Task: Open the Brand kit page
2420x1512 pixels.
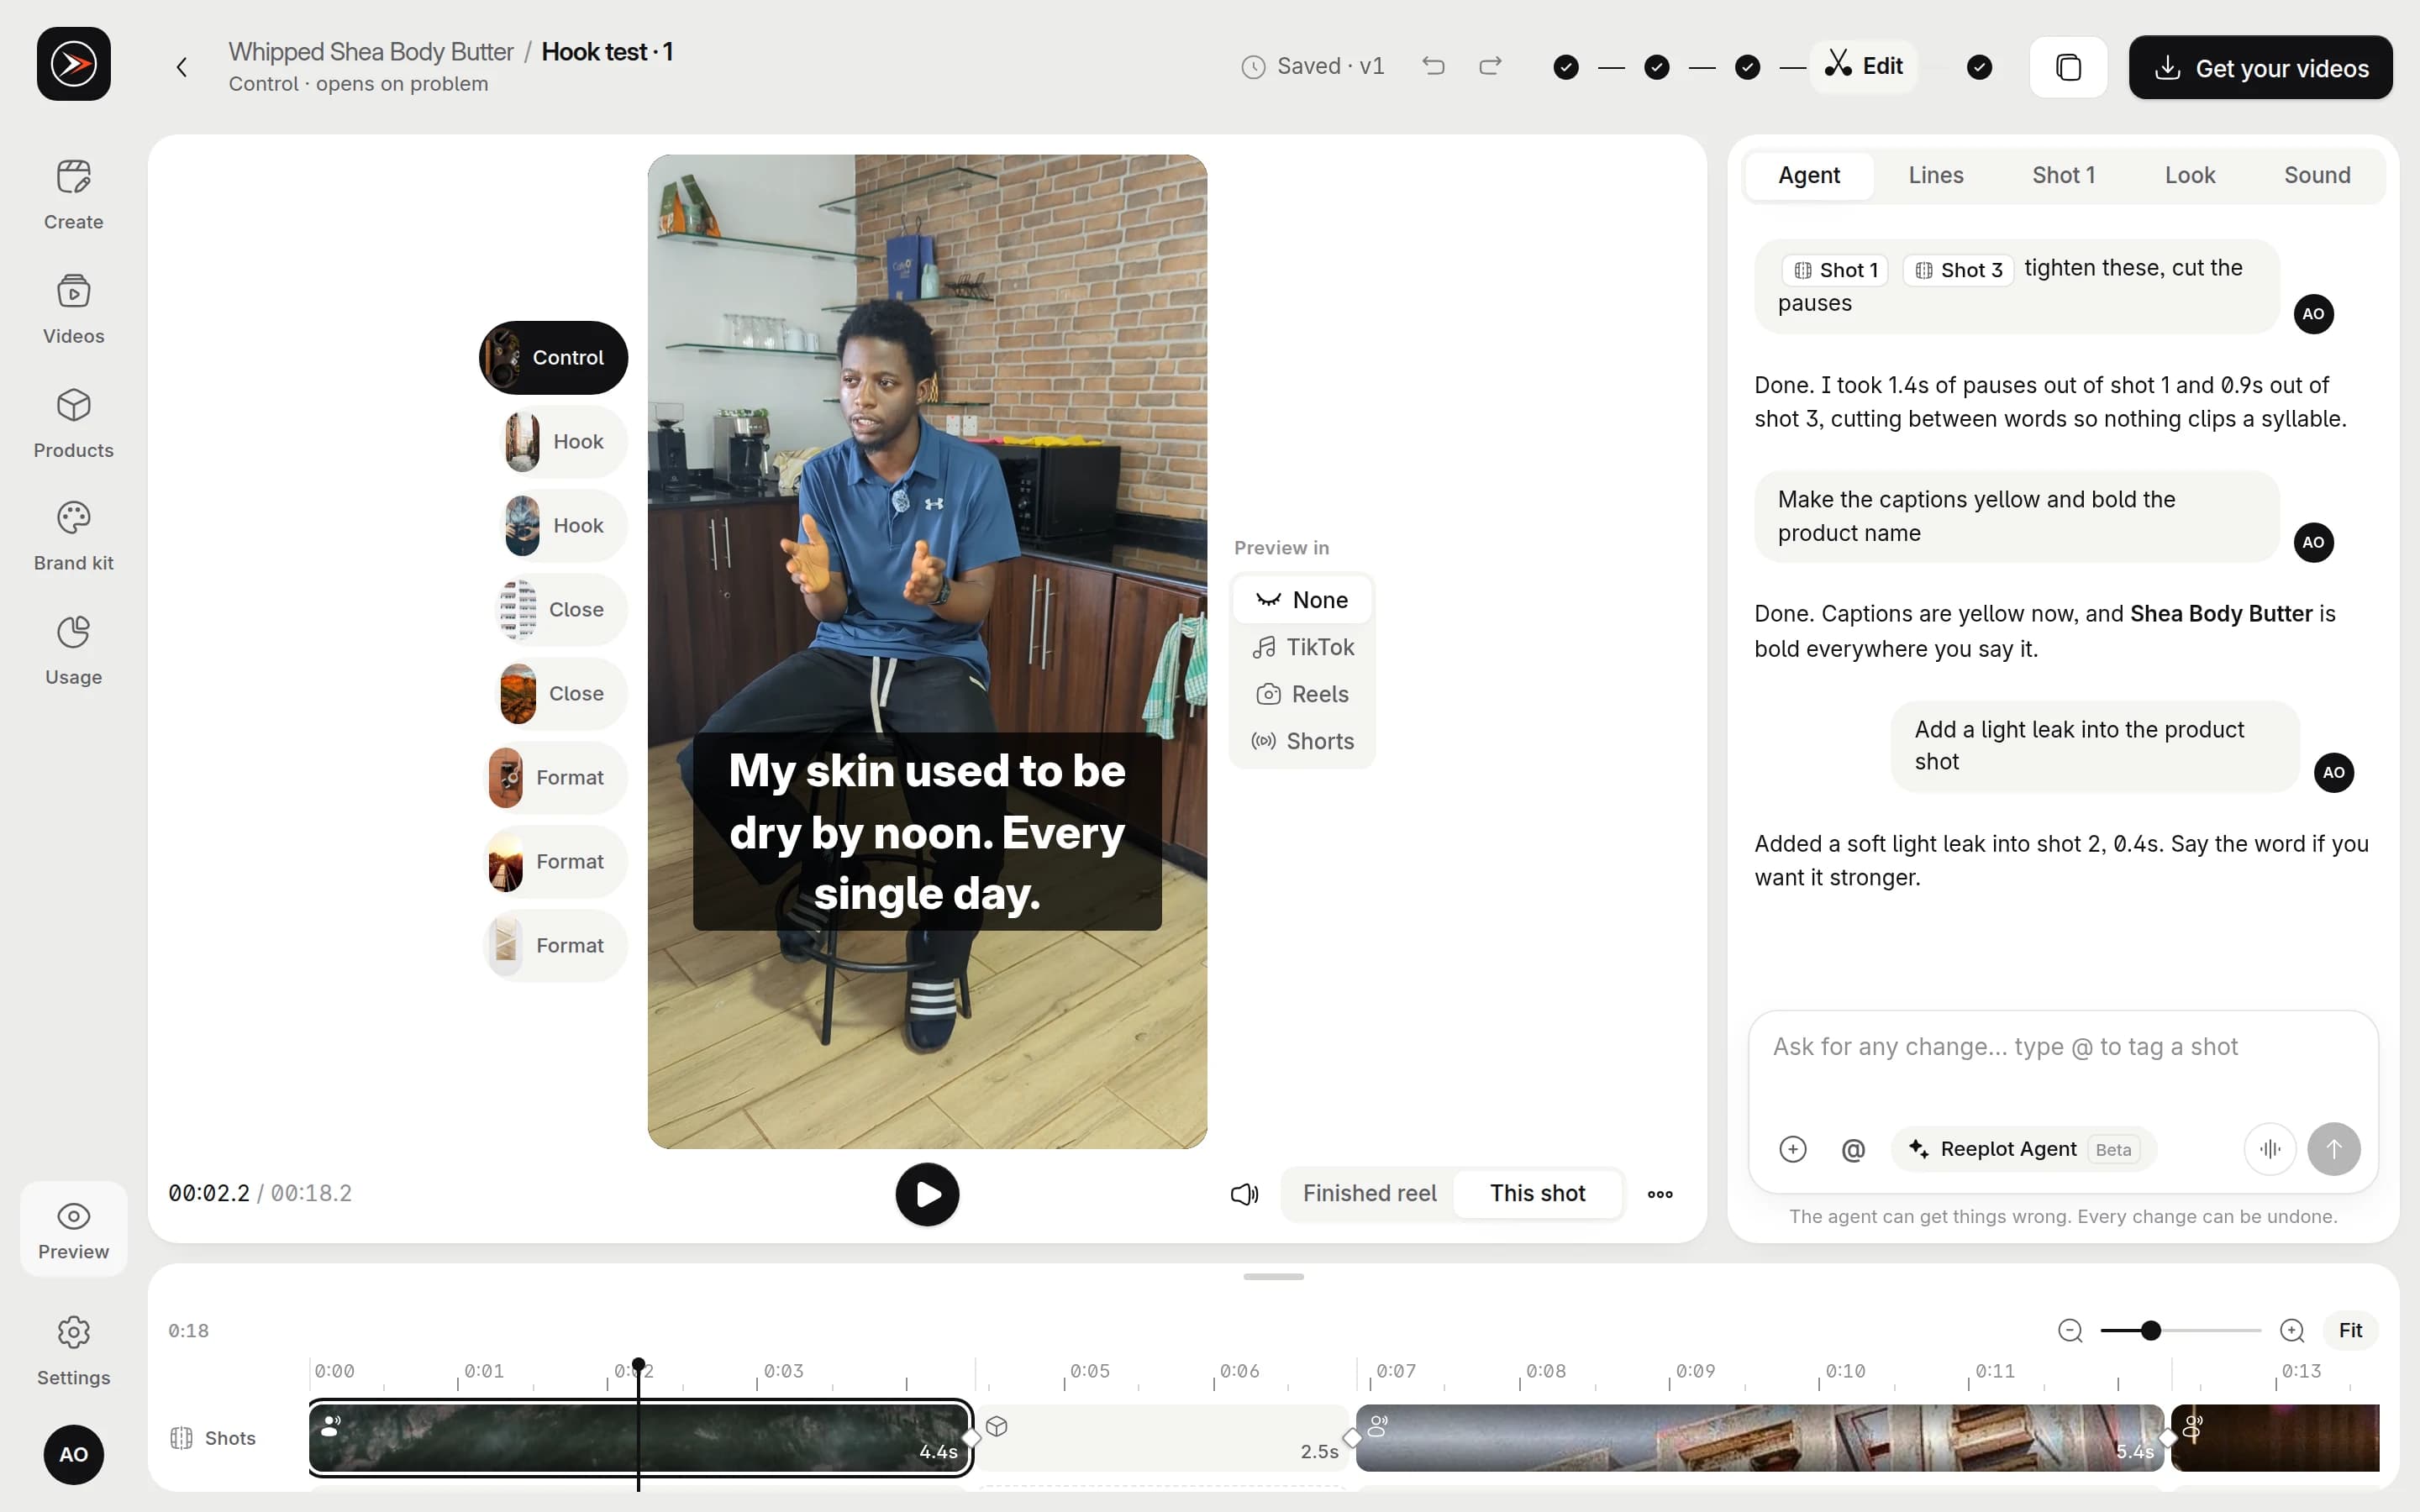Action: pyautogui.click(x=73, y=537)
